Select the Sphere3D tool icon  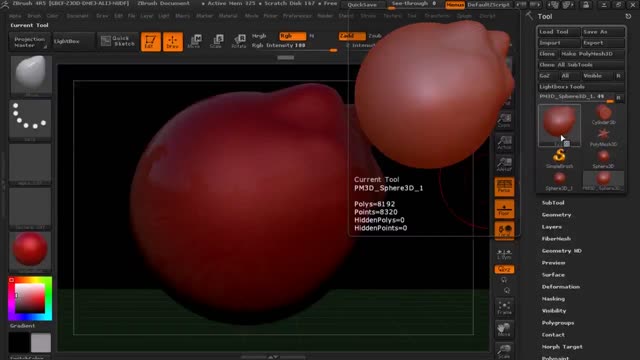pyautogui.click(x=603, y=159)
